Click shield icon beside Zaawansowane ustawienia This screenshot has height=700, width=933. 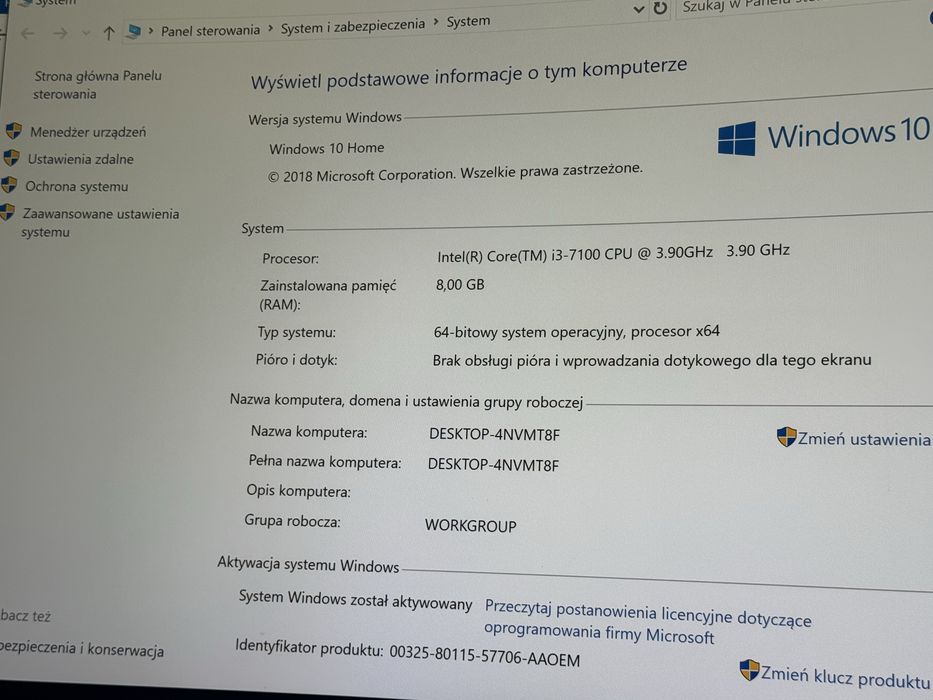click(7, 212)
